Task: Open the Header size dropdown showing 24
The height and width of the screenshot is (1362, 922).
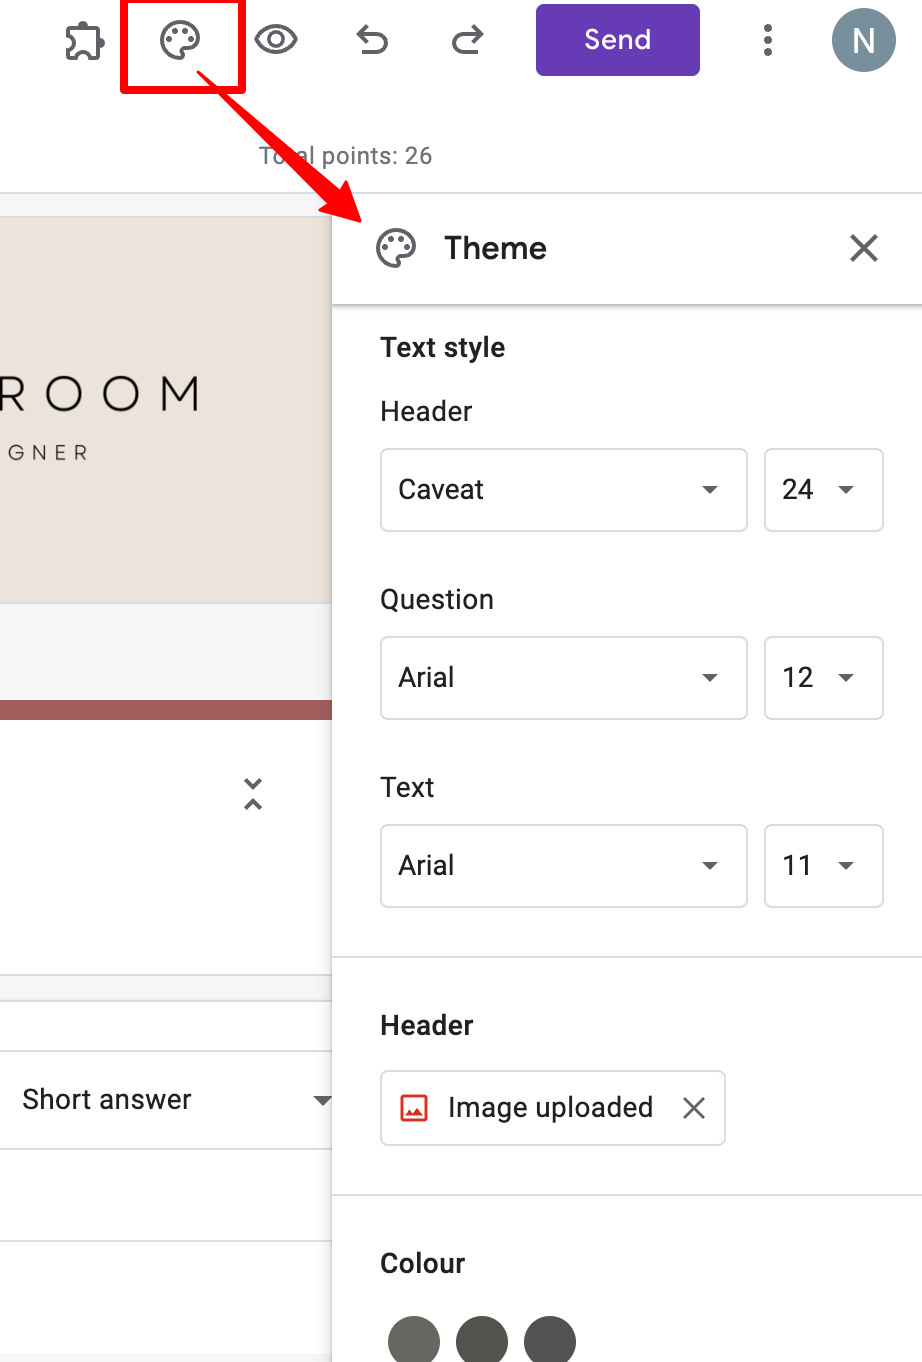Action: pyautogui.click(x=823, y=490)
